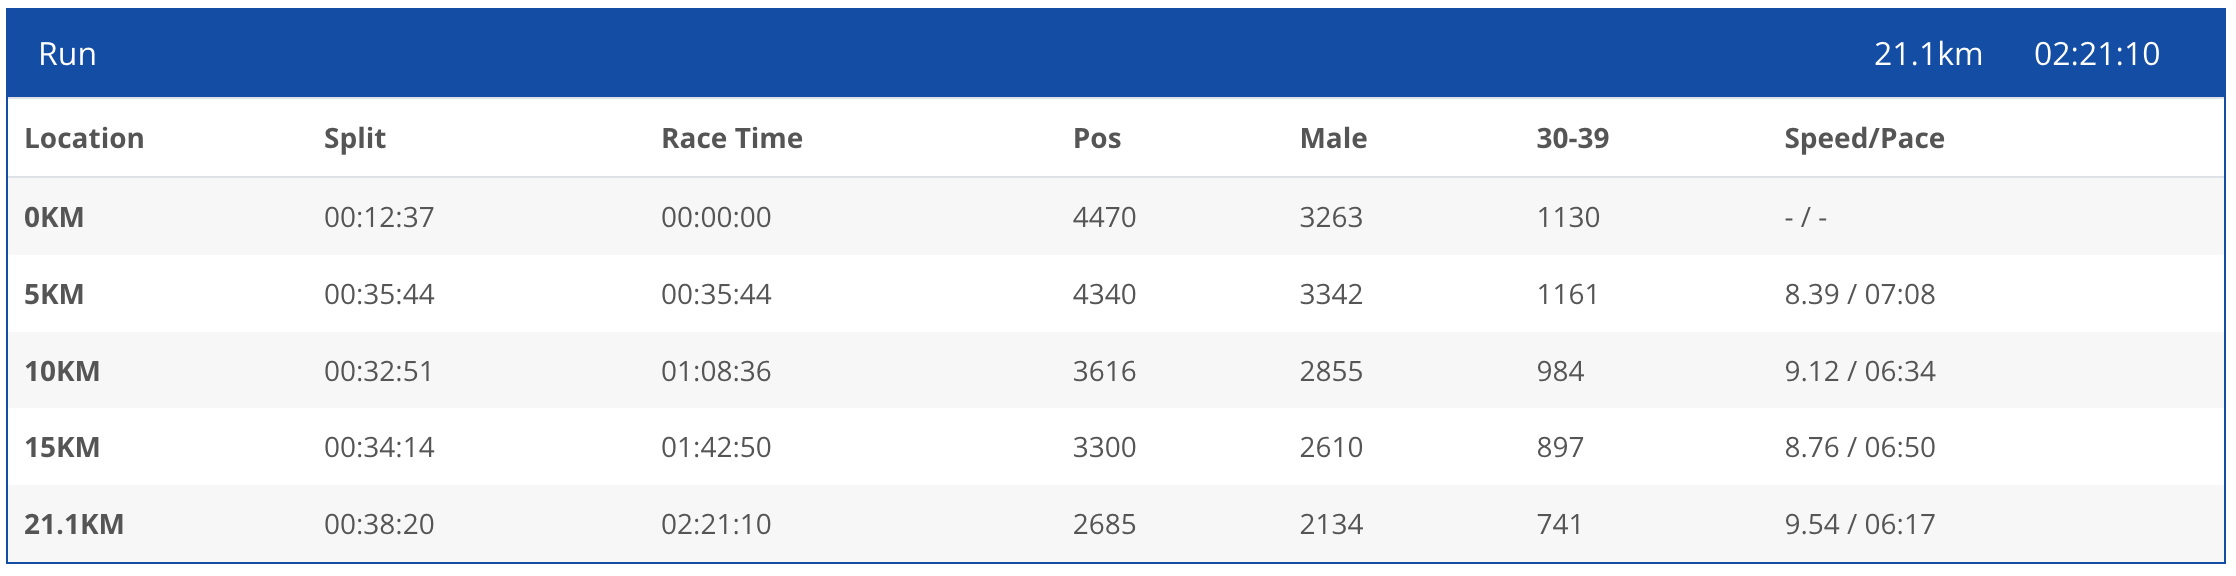Click overall position 2685 in the last row
Image resolution: width=2236 pixels, height=576 pixels.
1104,524
